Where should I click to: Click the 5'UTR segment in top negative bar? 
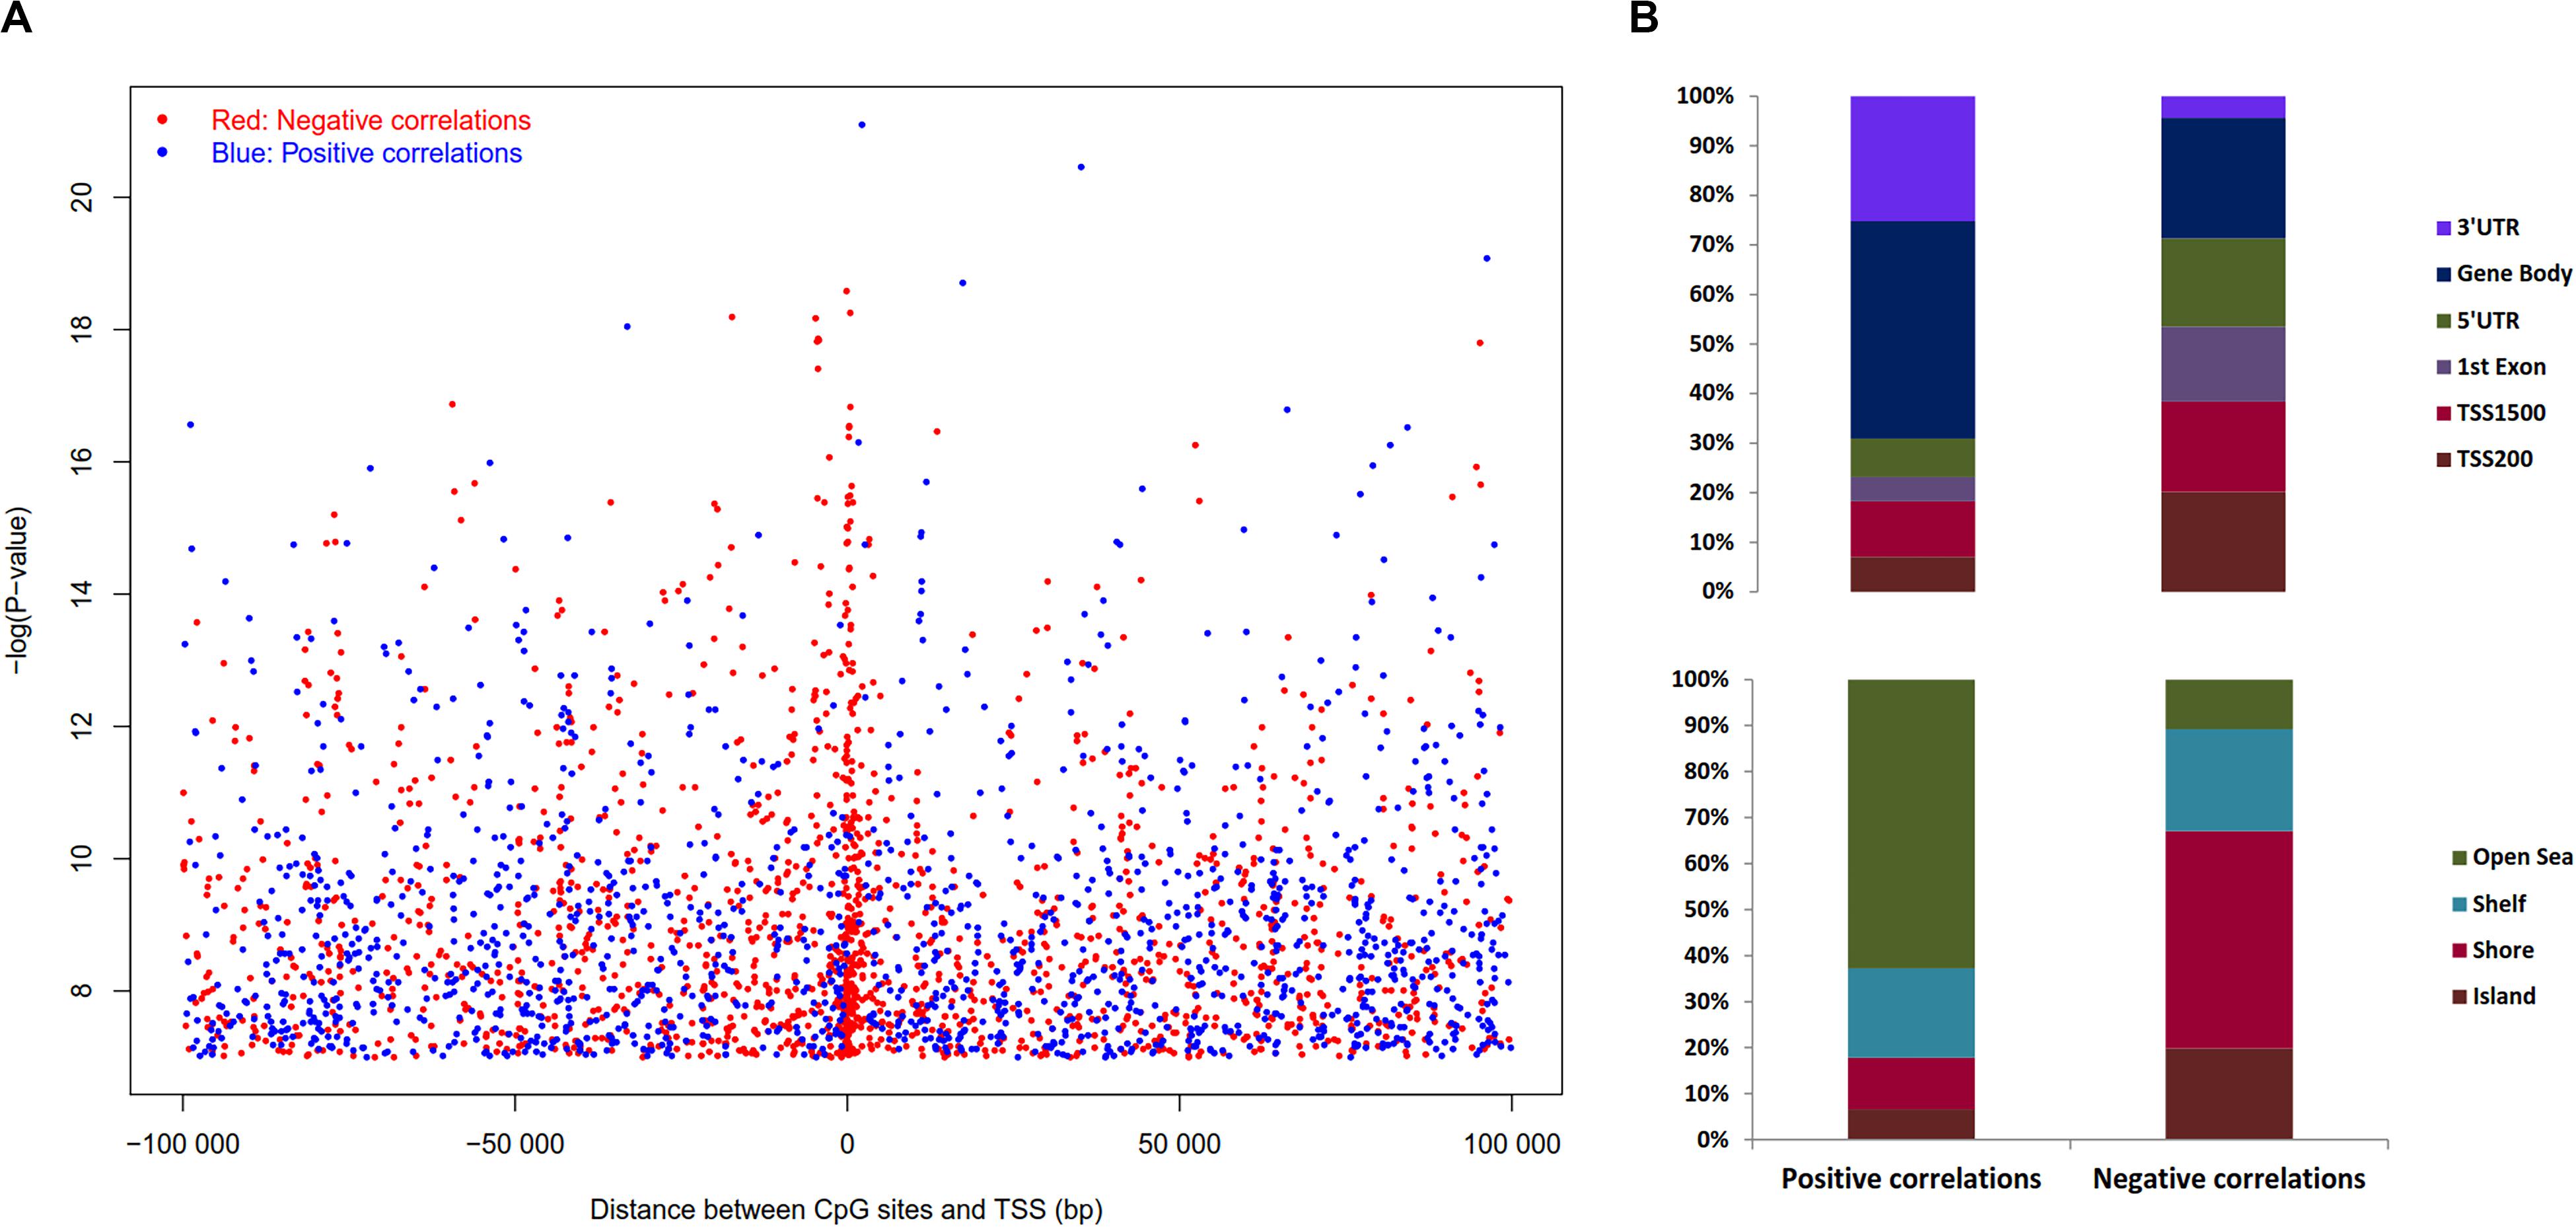click(x=2223, y=283)
